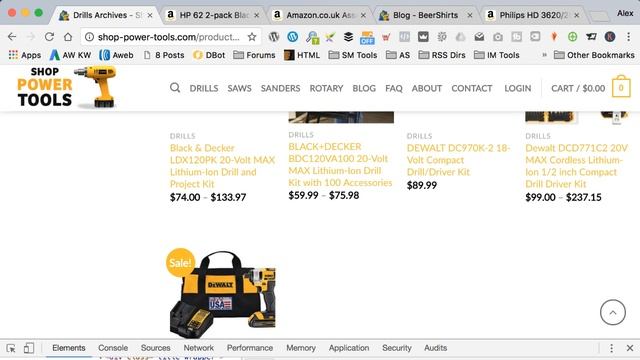Click the green circle plus extension
The height and width of the screenshot is (360, 640).
click(x=572, y=37)
